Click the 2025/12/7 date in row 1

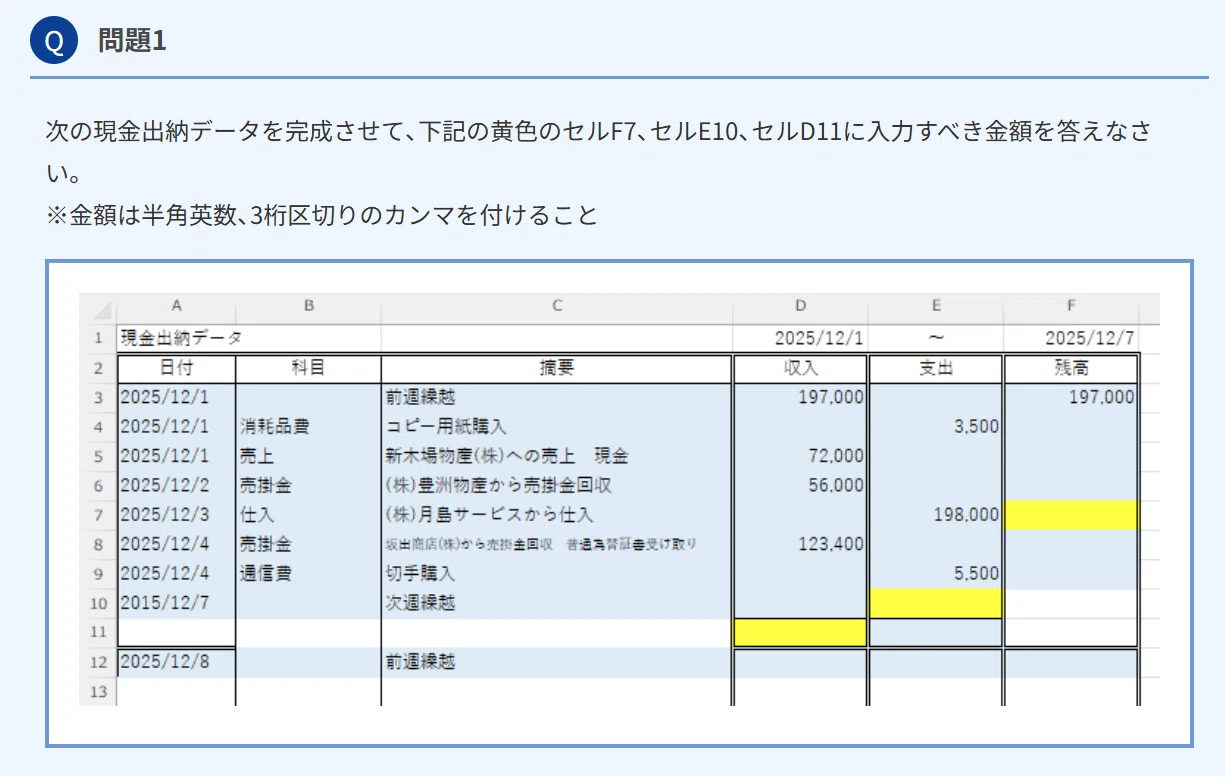pos(1089,338)
